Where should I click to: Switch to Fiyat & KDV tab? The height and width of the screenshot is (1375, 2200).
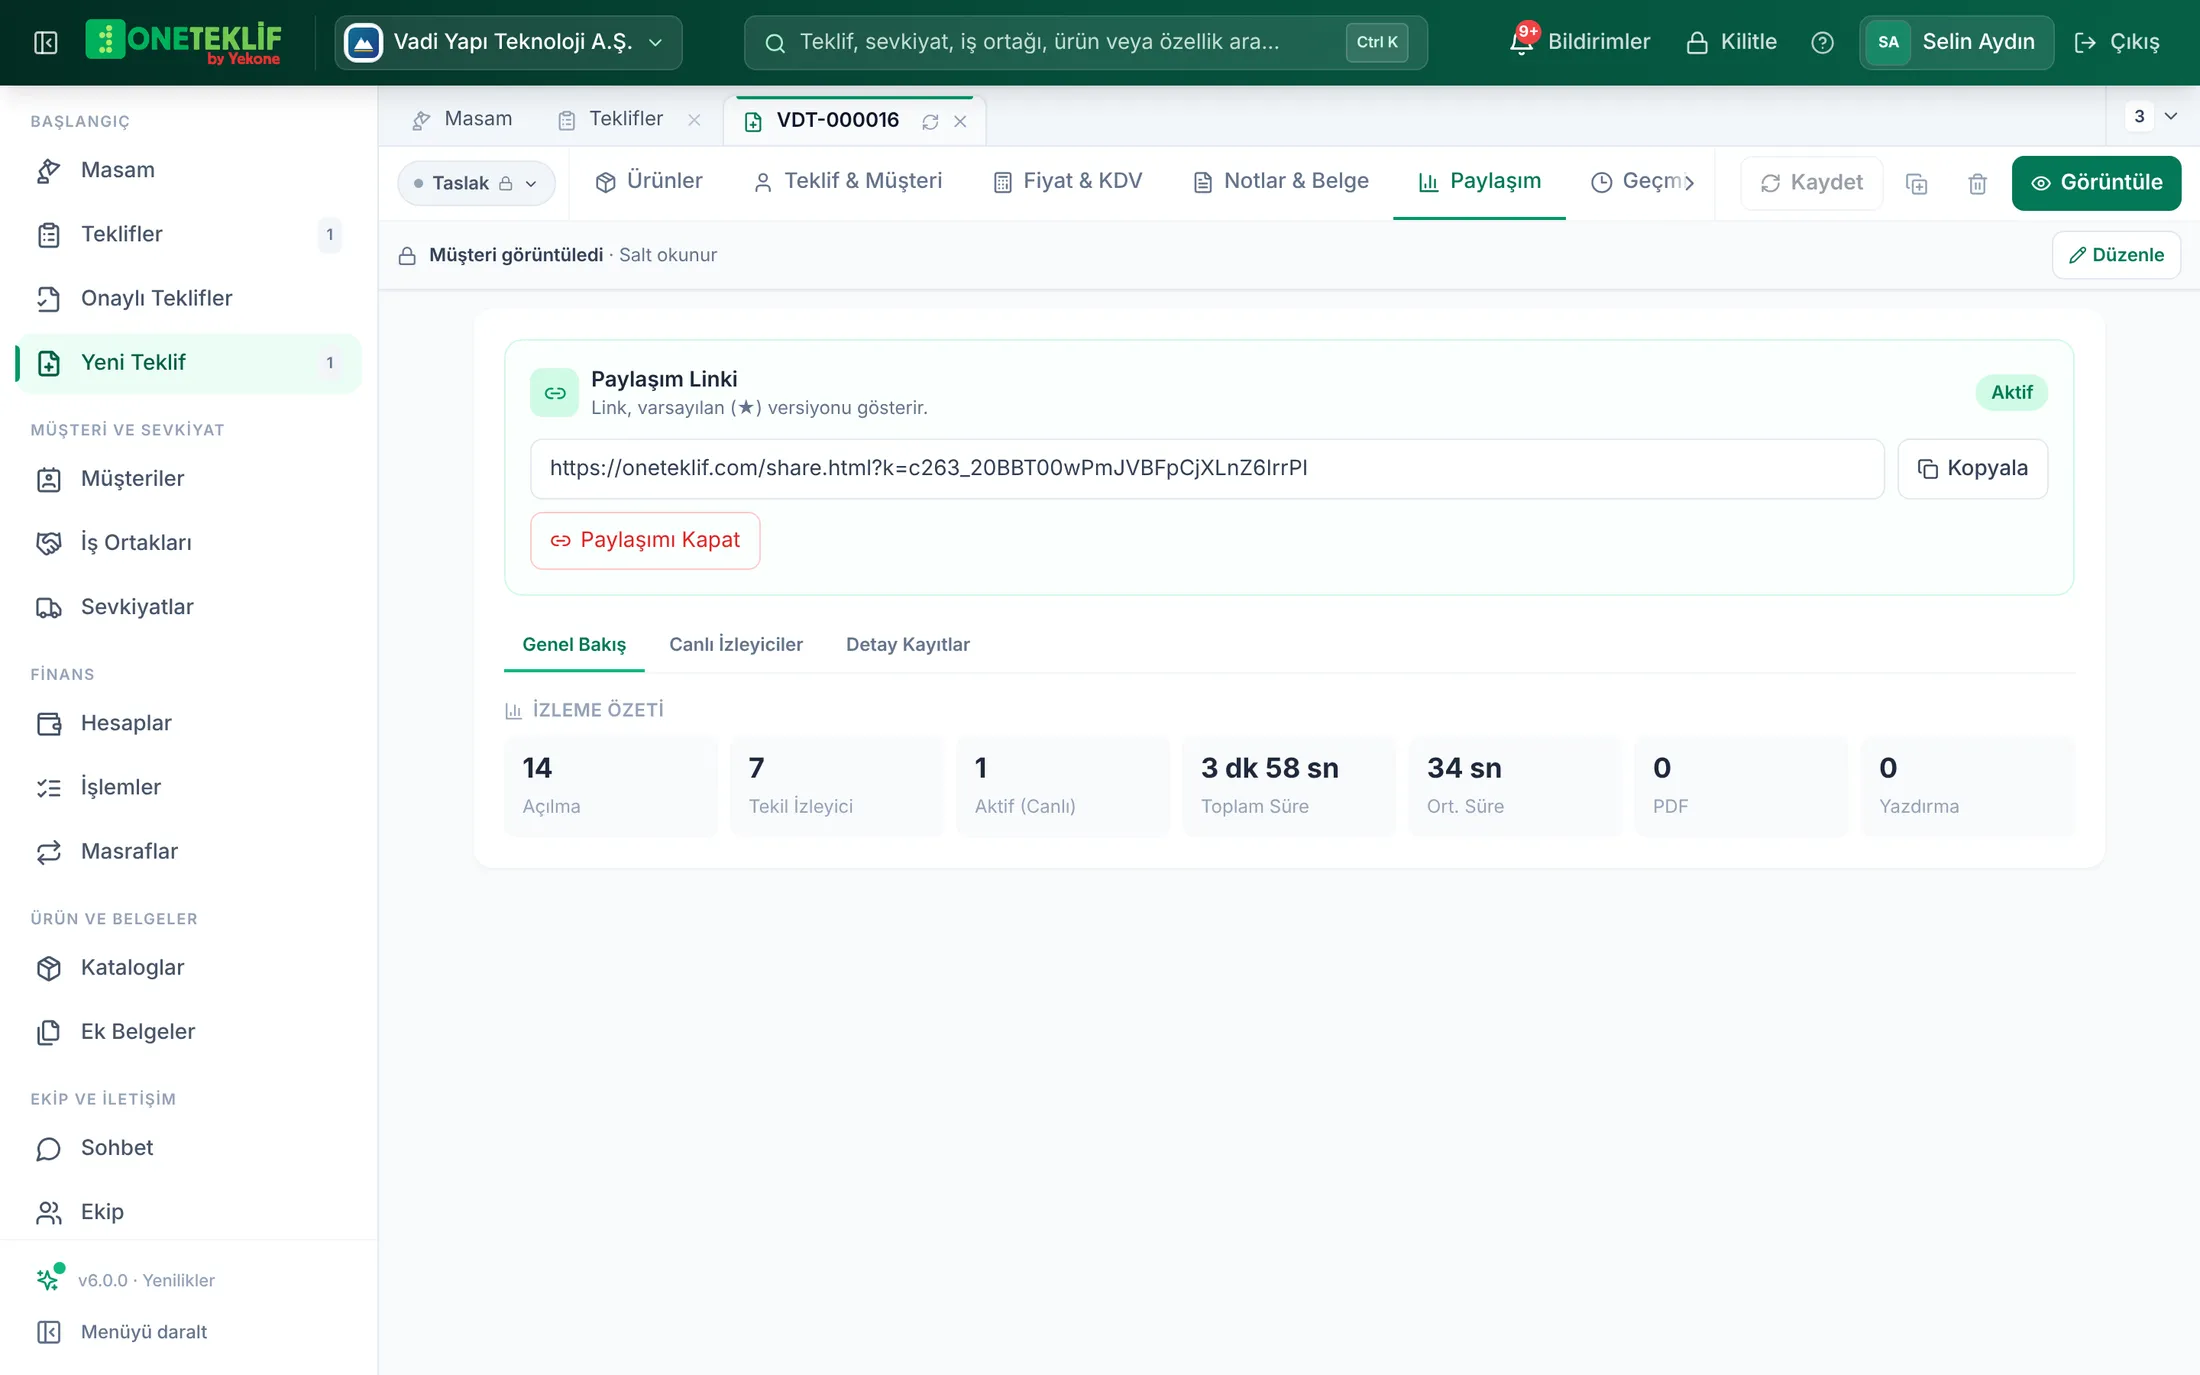point(1067,181)
